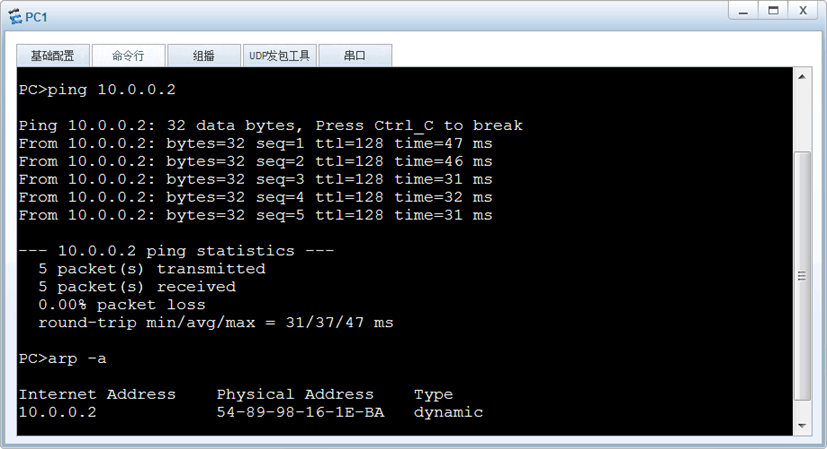Close the PC1 window
This screenshot has width=827, height=449.
[x=803, y=11]
